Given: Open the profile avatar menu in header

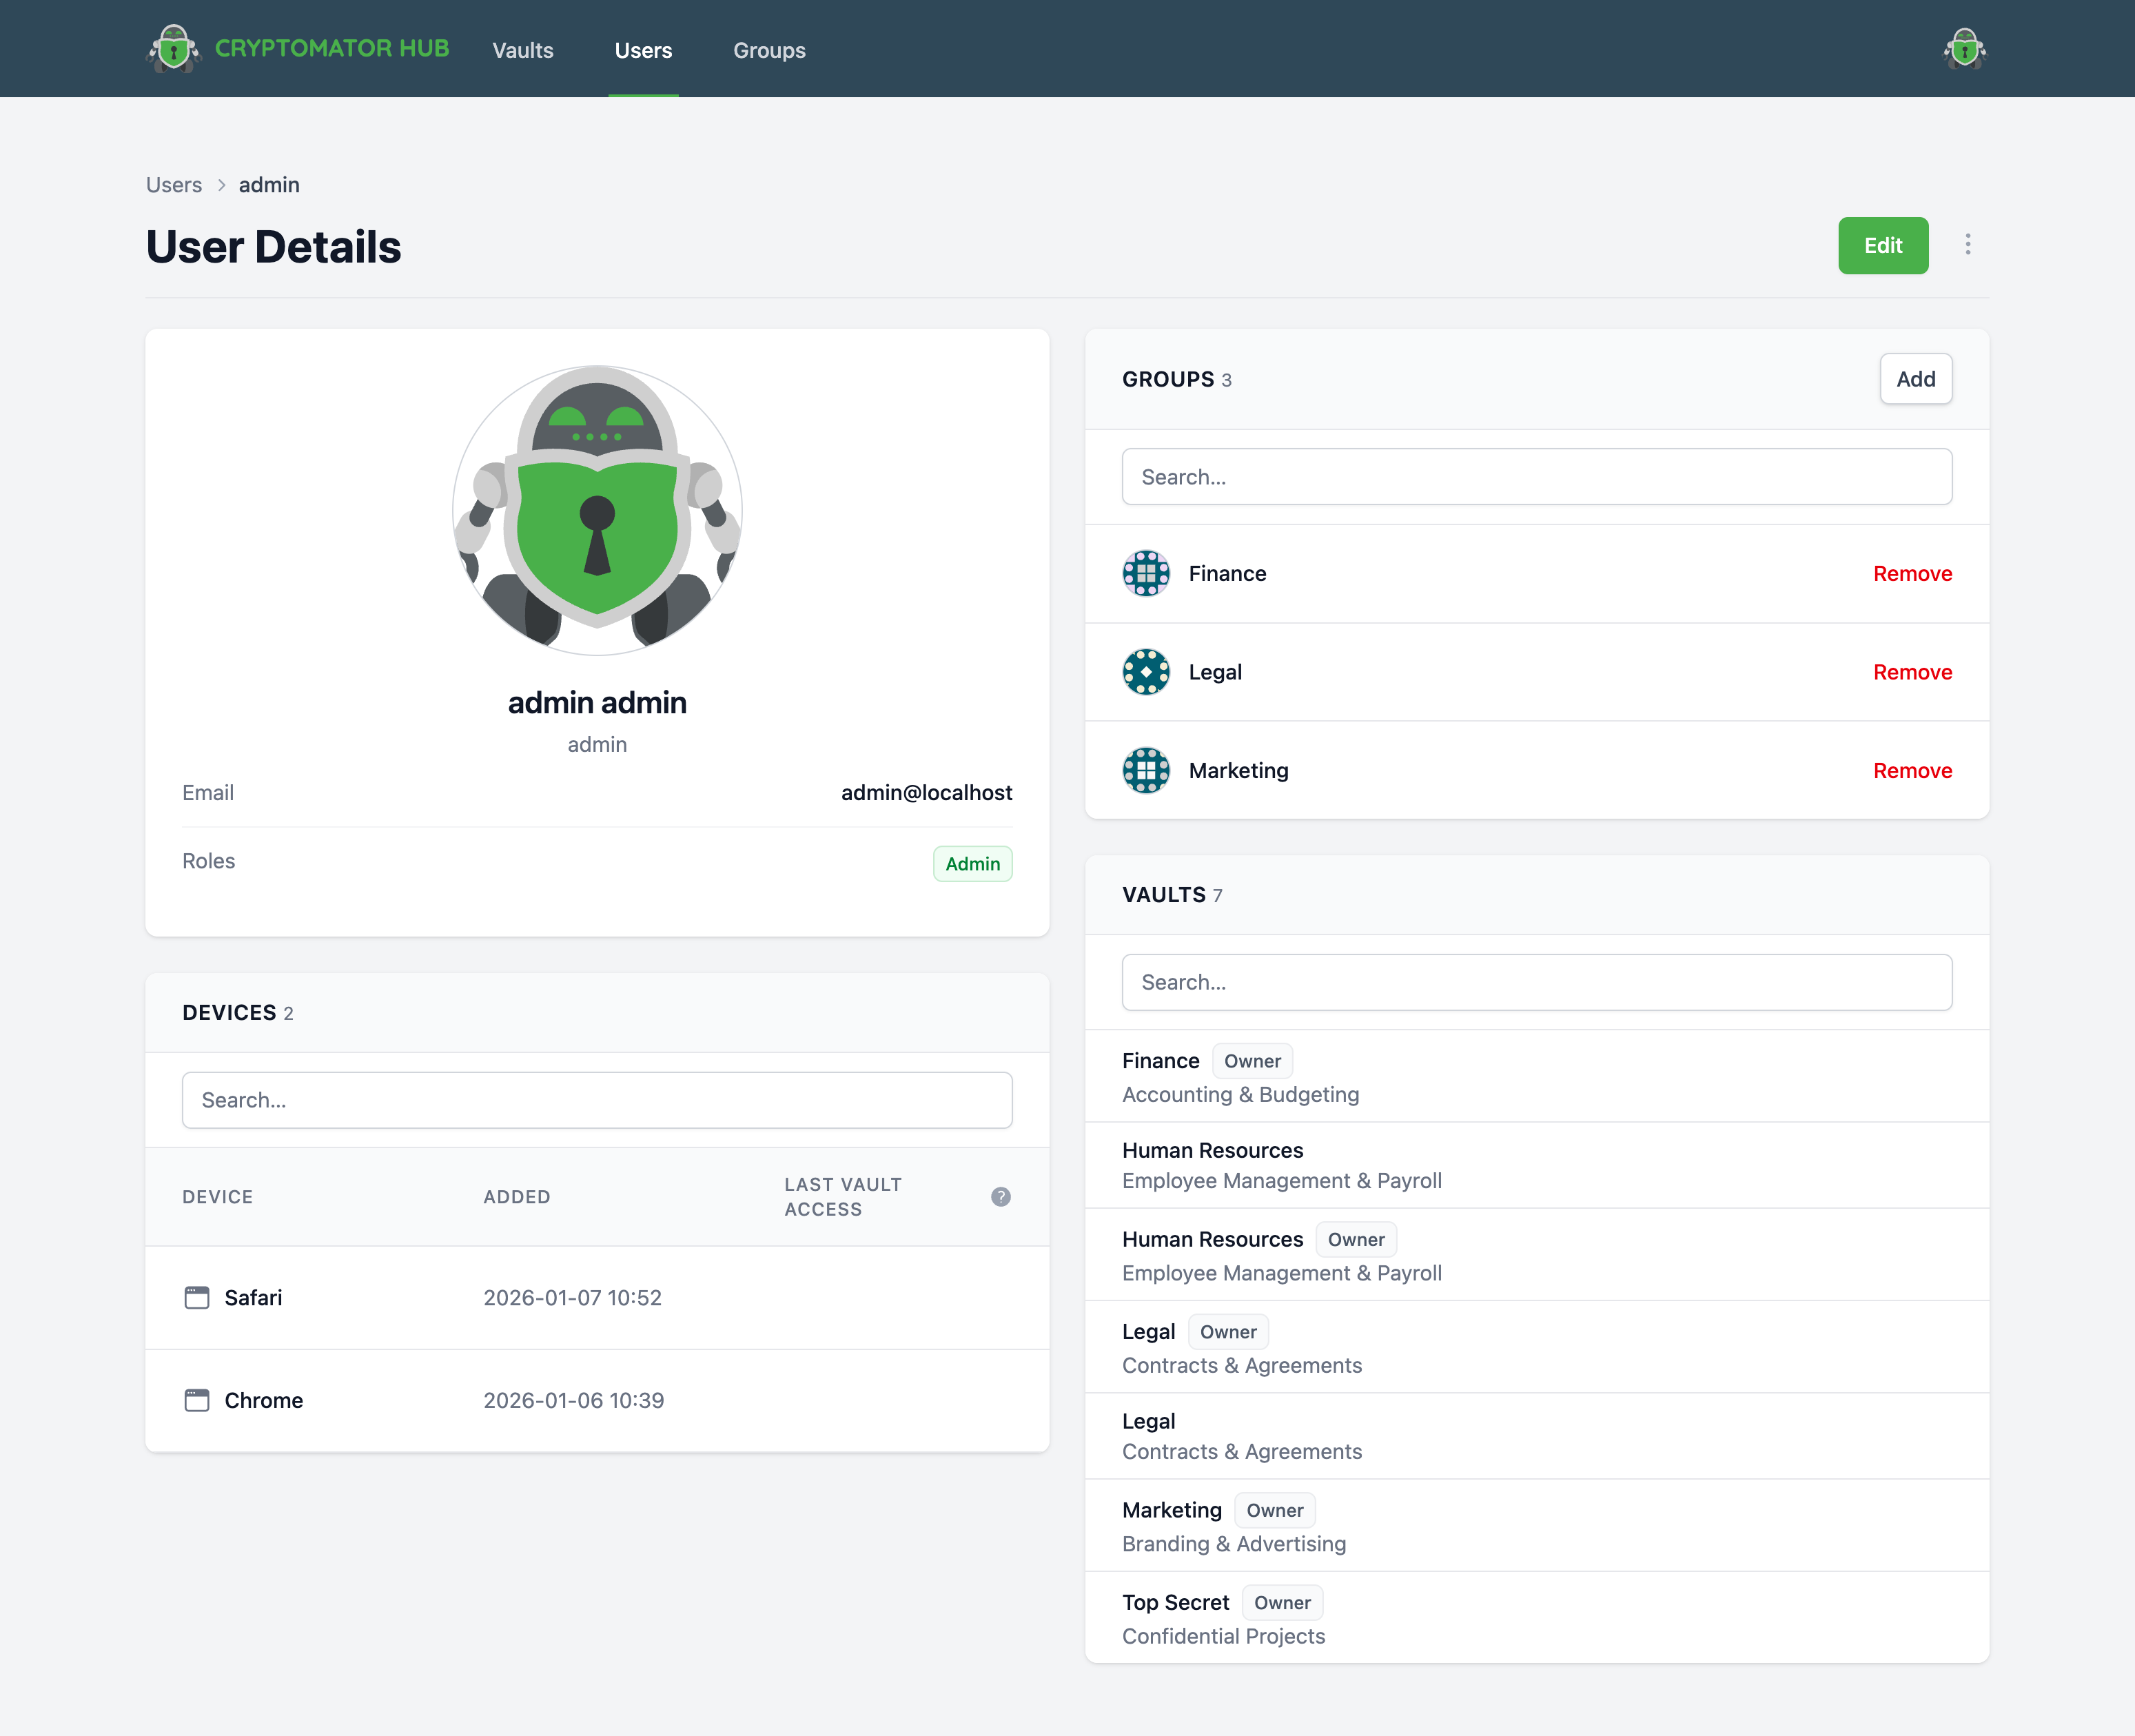Looking at the screenshot, I should (x=1964, y=49).
